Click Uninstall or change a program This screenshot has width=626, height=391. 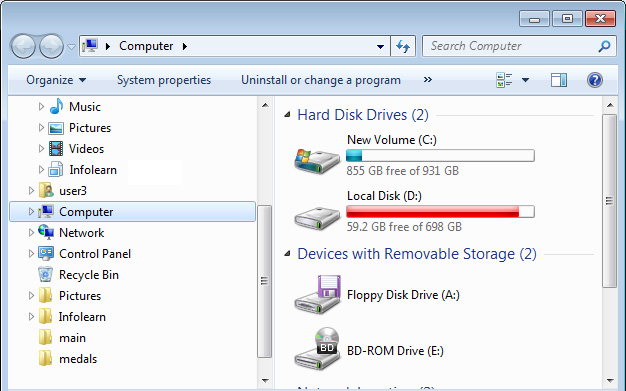tap(321, 80)
